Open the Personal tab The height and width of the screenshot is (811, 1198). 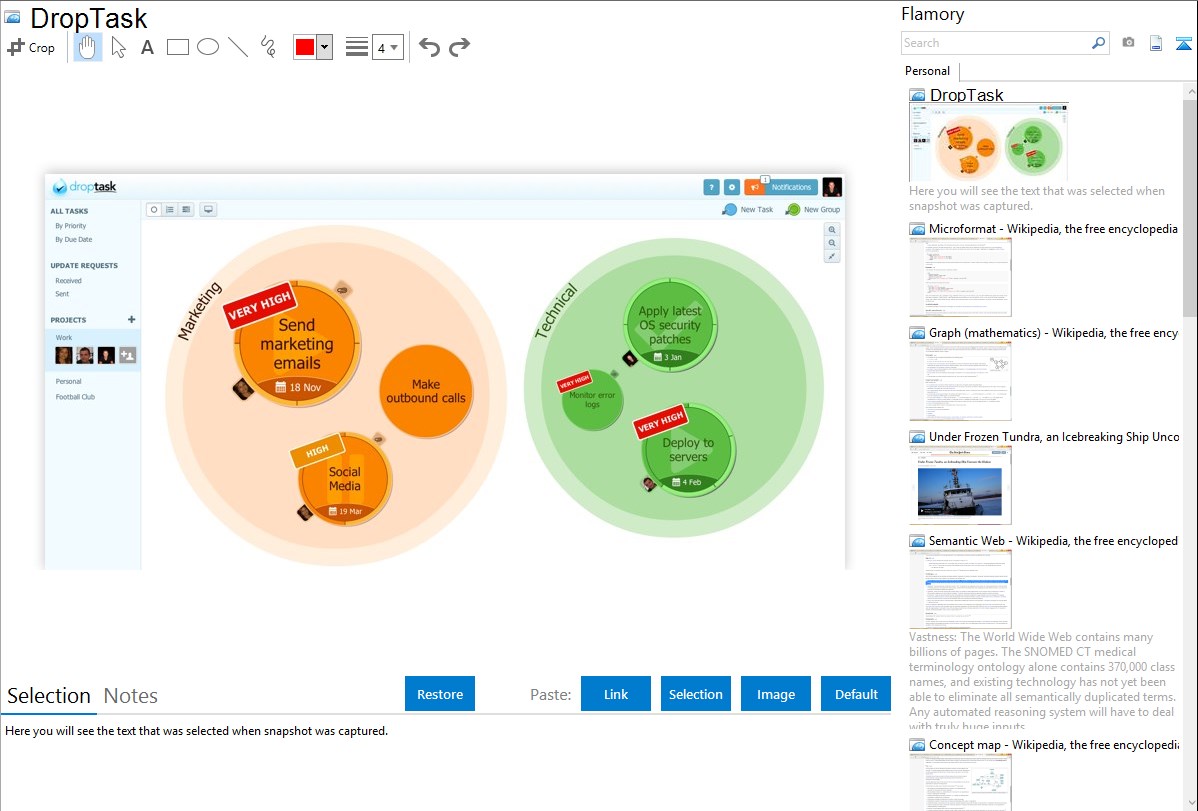point(928,71)
